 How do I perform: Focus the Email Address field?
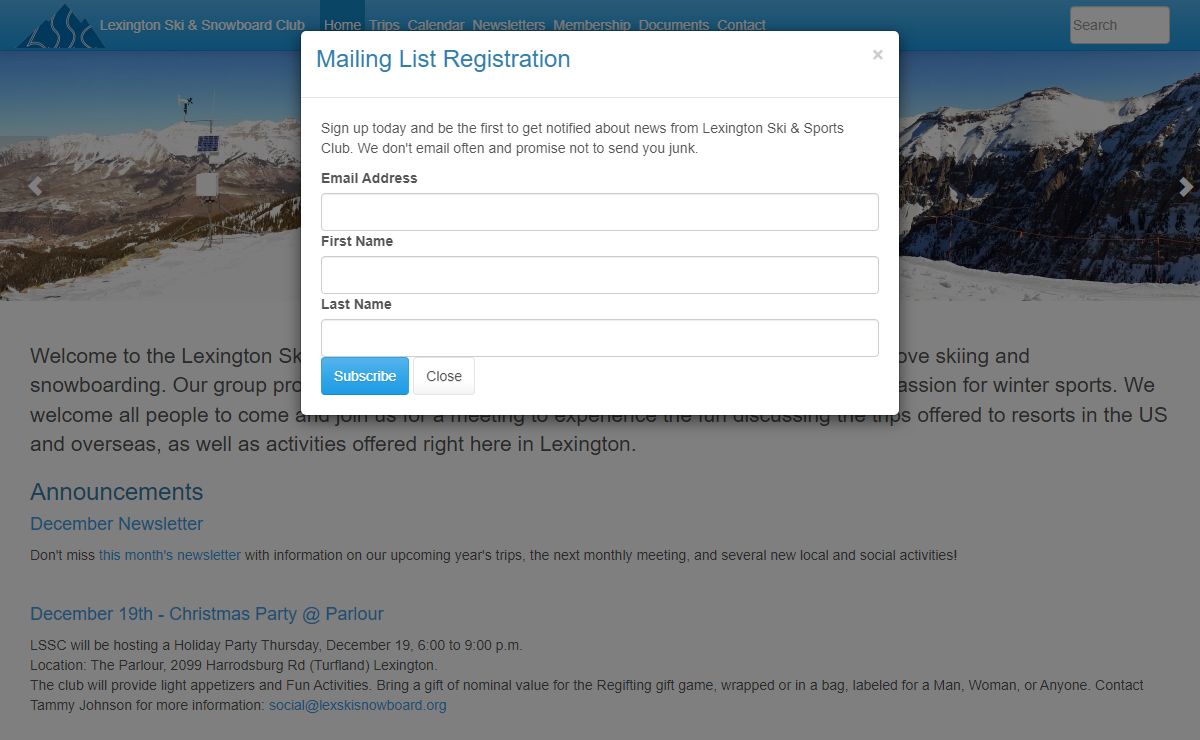coord(599,212)
